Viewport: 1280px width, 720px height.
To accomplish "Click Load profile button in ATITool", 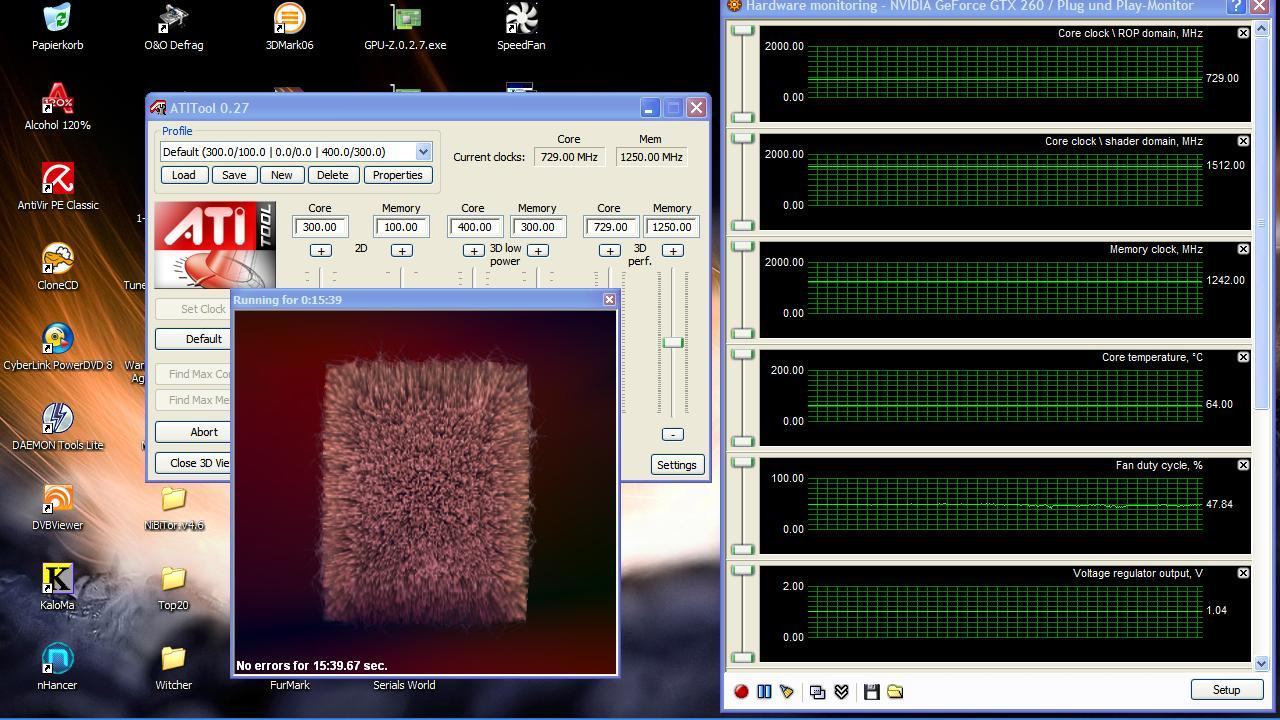I will tap(183, 175).
